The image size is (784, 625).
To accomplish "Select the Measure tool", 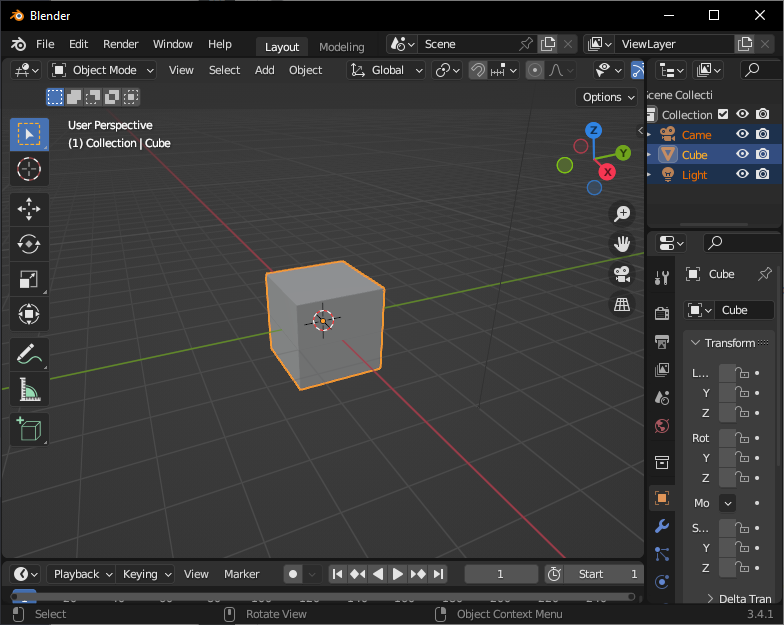I will click(x=29, y=390).
